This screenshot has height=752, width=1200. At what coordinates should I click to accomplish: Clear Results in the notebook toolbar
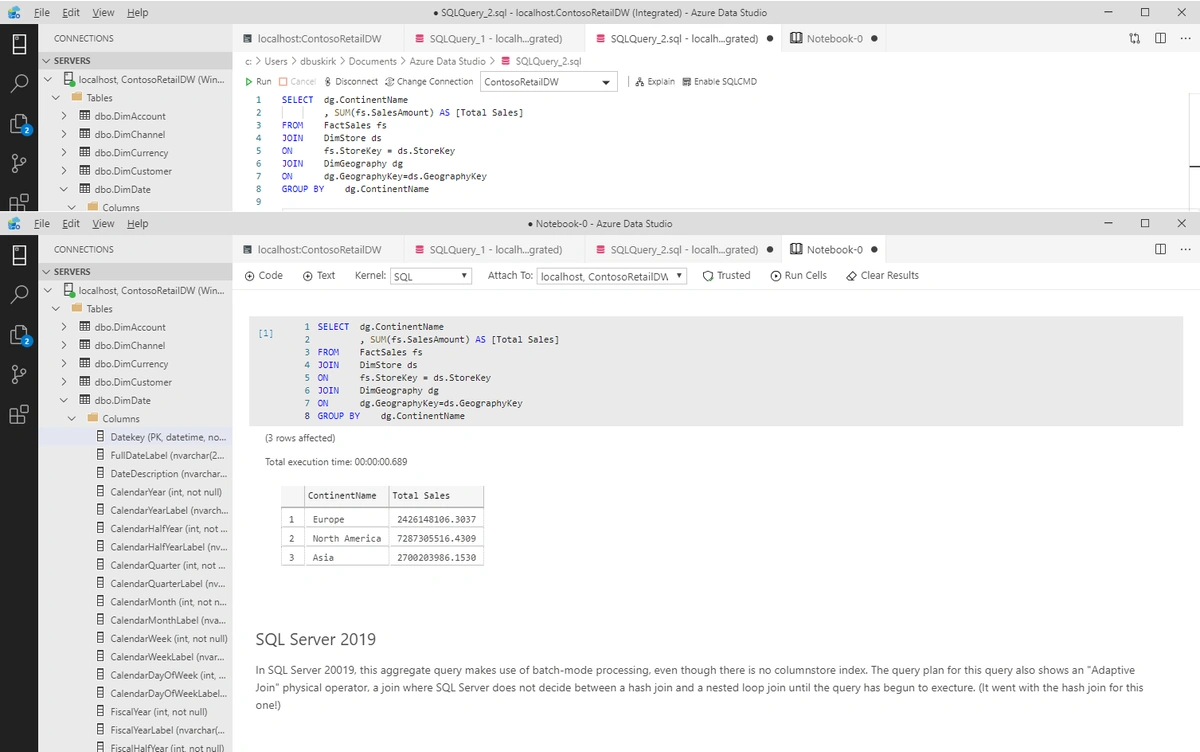[882, 276]
